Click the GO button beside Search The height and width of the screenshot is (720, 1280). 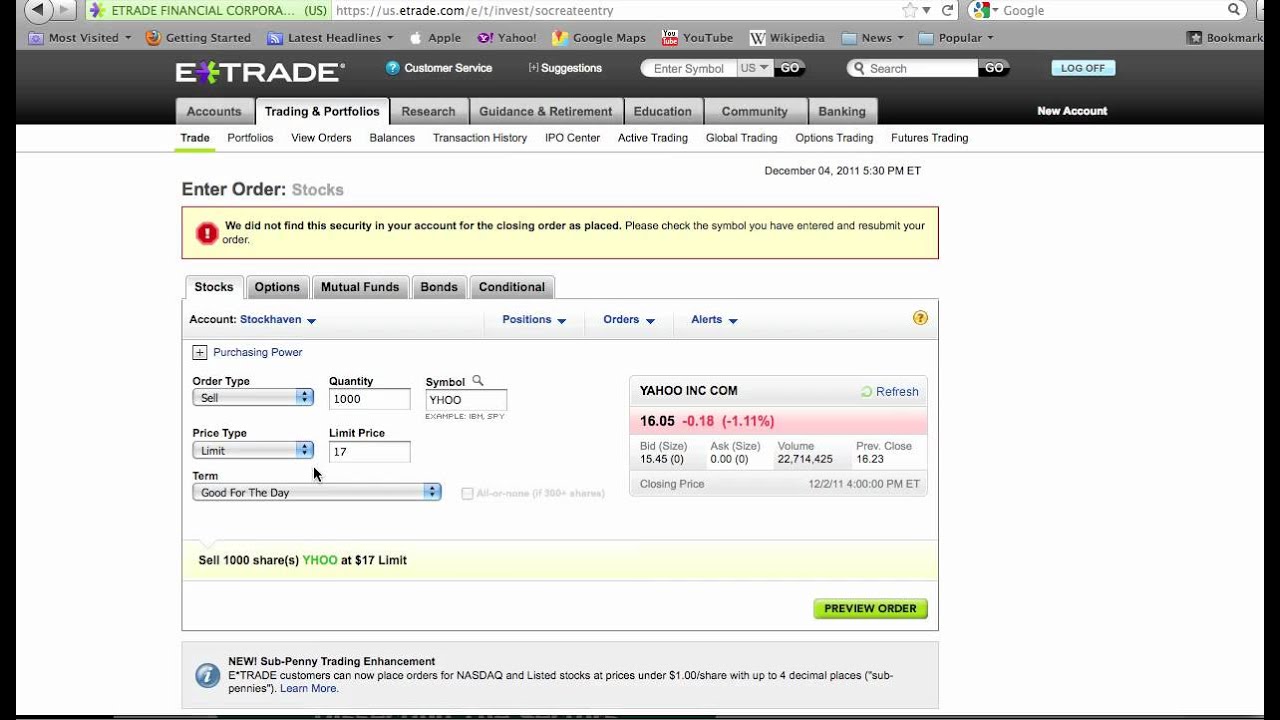coord(994,68)
